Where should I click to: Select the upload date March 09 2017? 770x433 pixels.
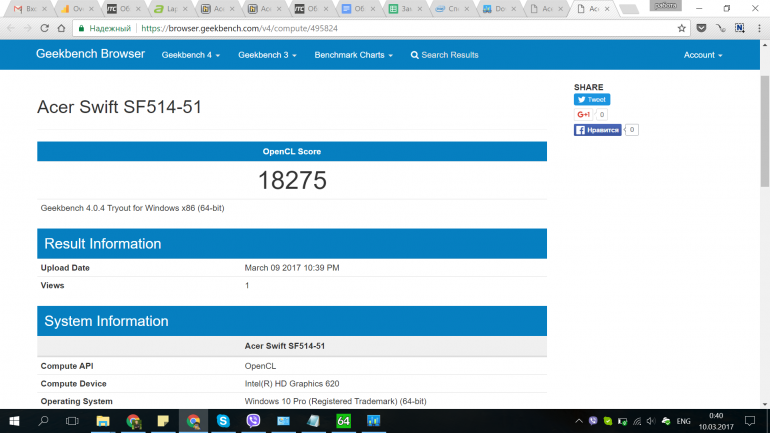(292, 268)
